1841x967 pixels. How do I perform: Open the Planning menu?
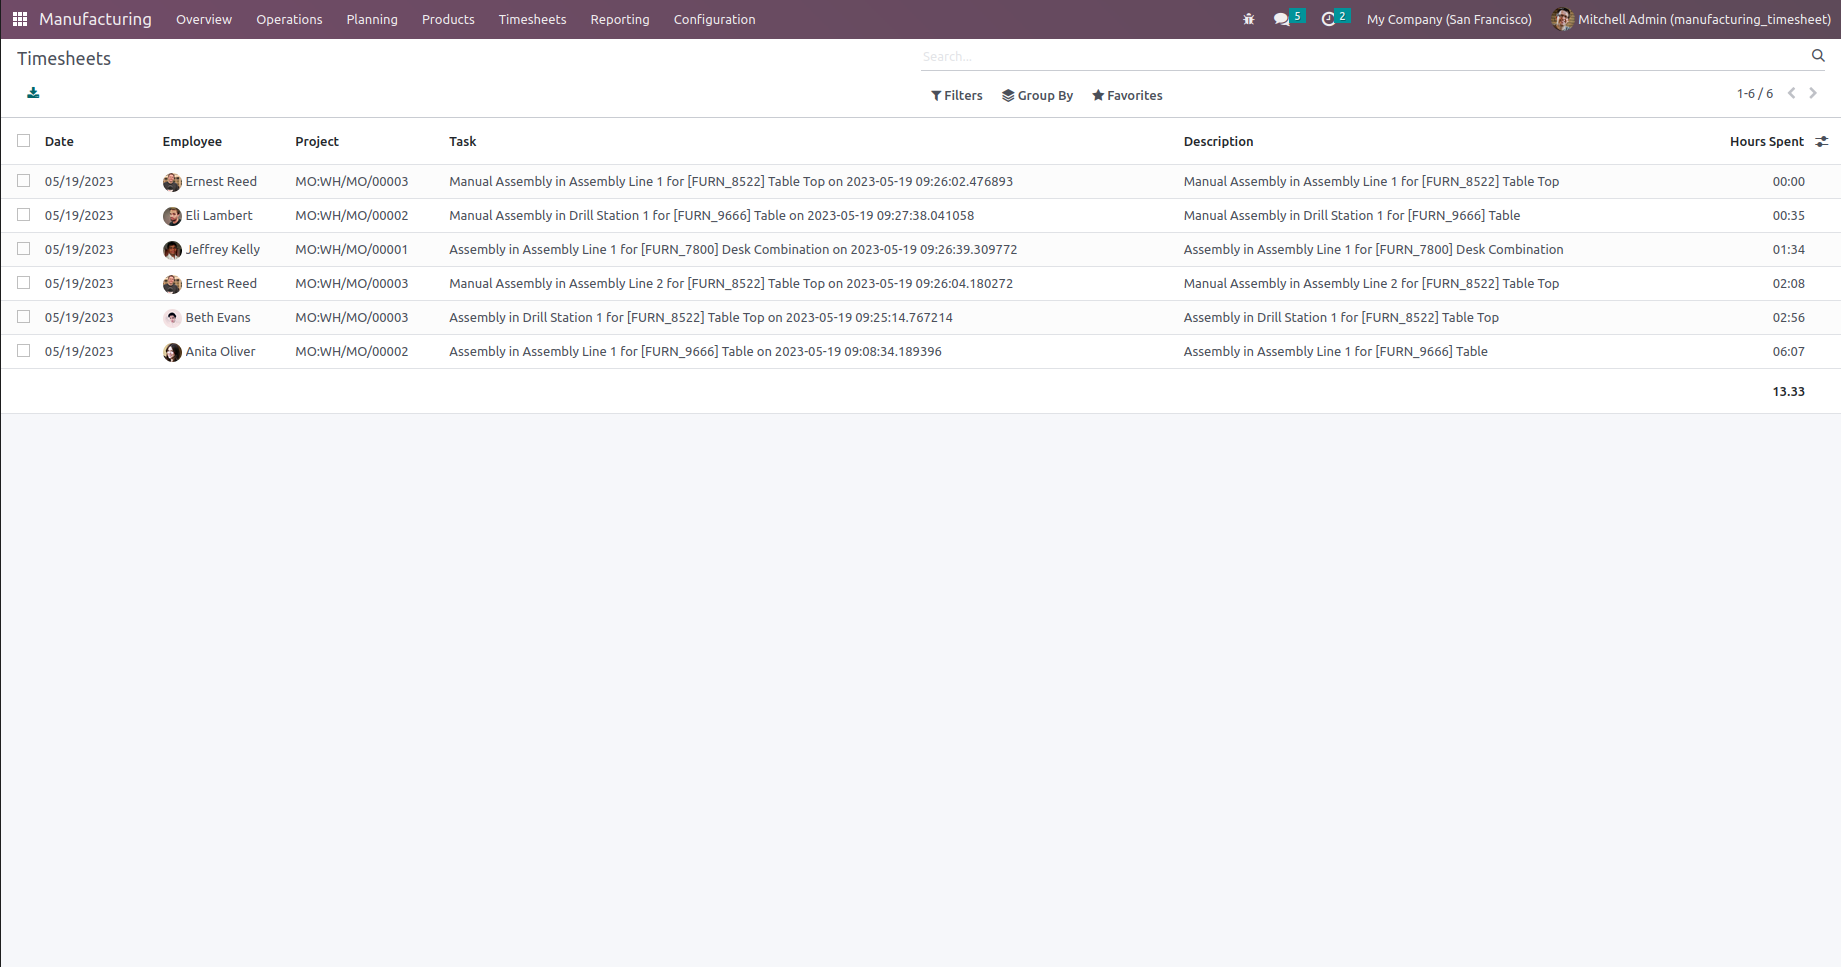pyautogui.click(x=372, y=19)
